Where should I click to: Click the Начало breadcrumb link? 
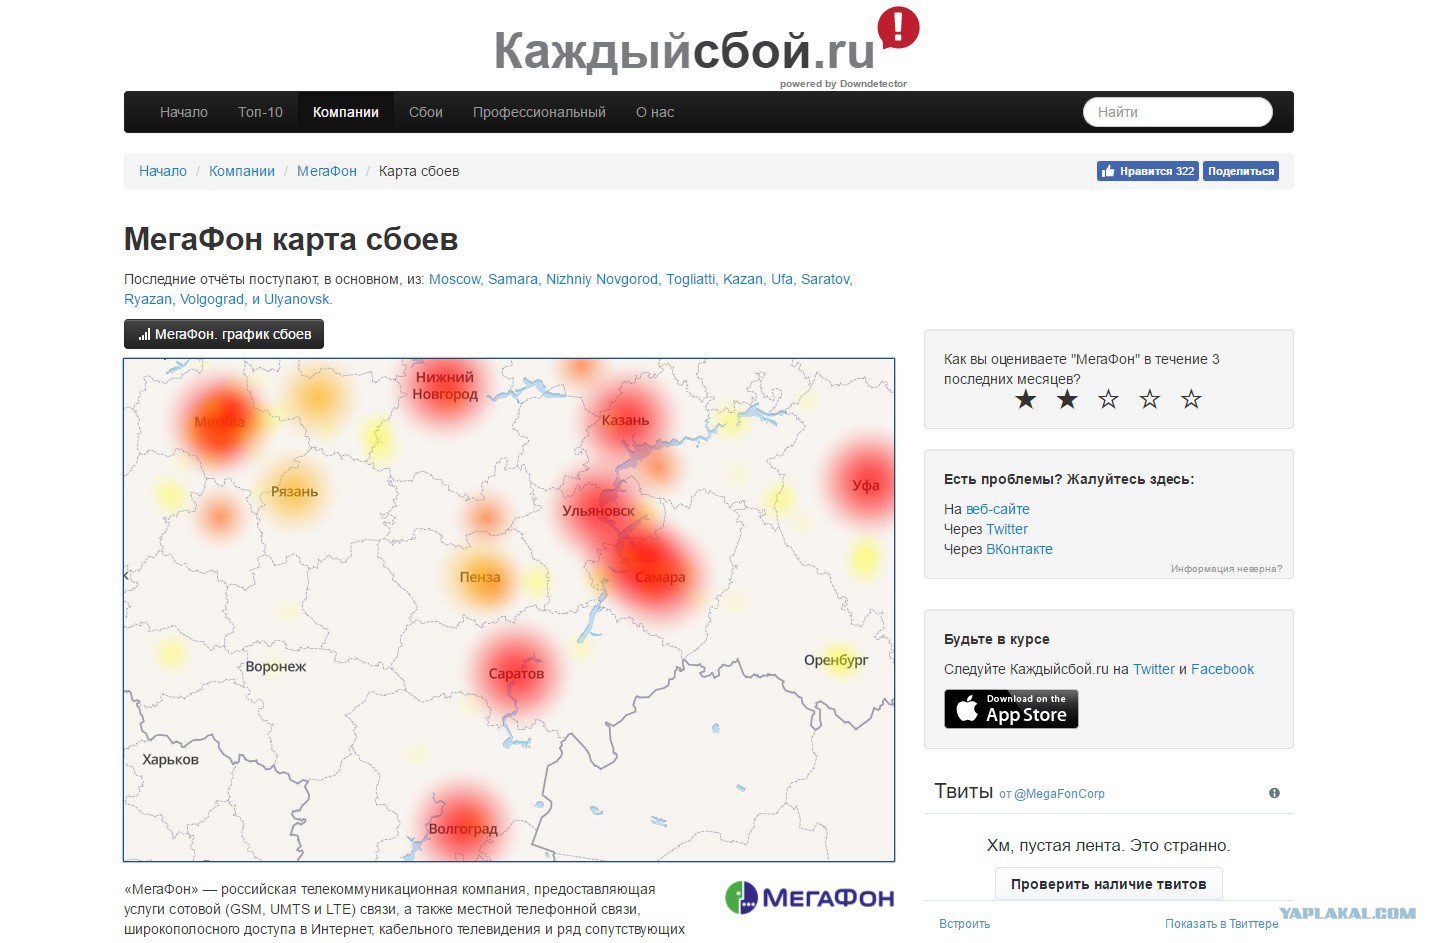click(x=163, y=171)
